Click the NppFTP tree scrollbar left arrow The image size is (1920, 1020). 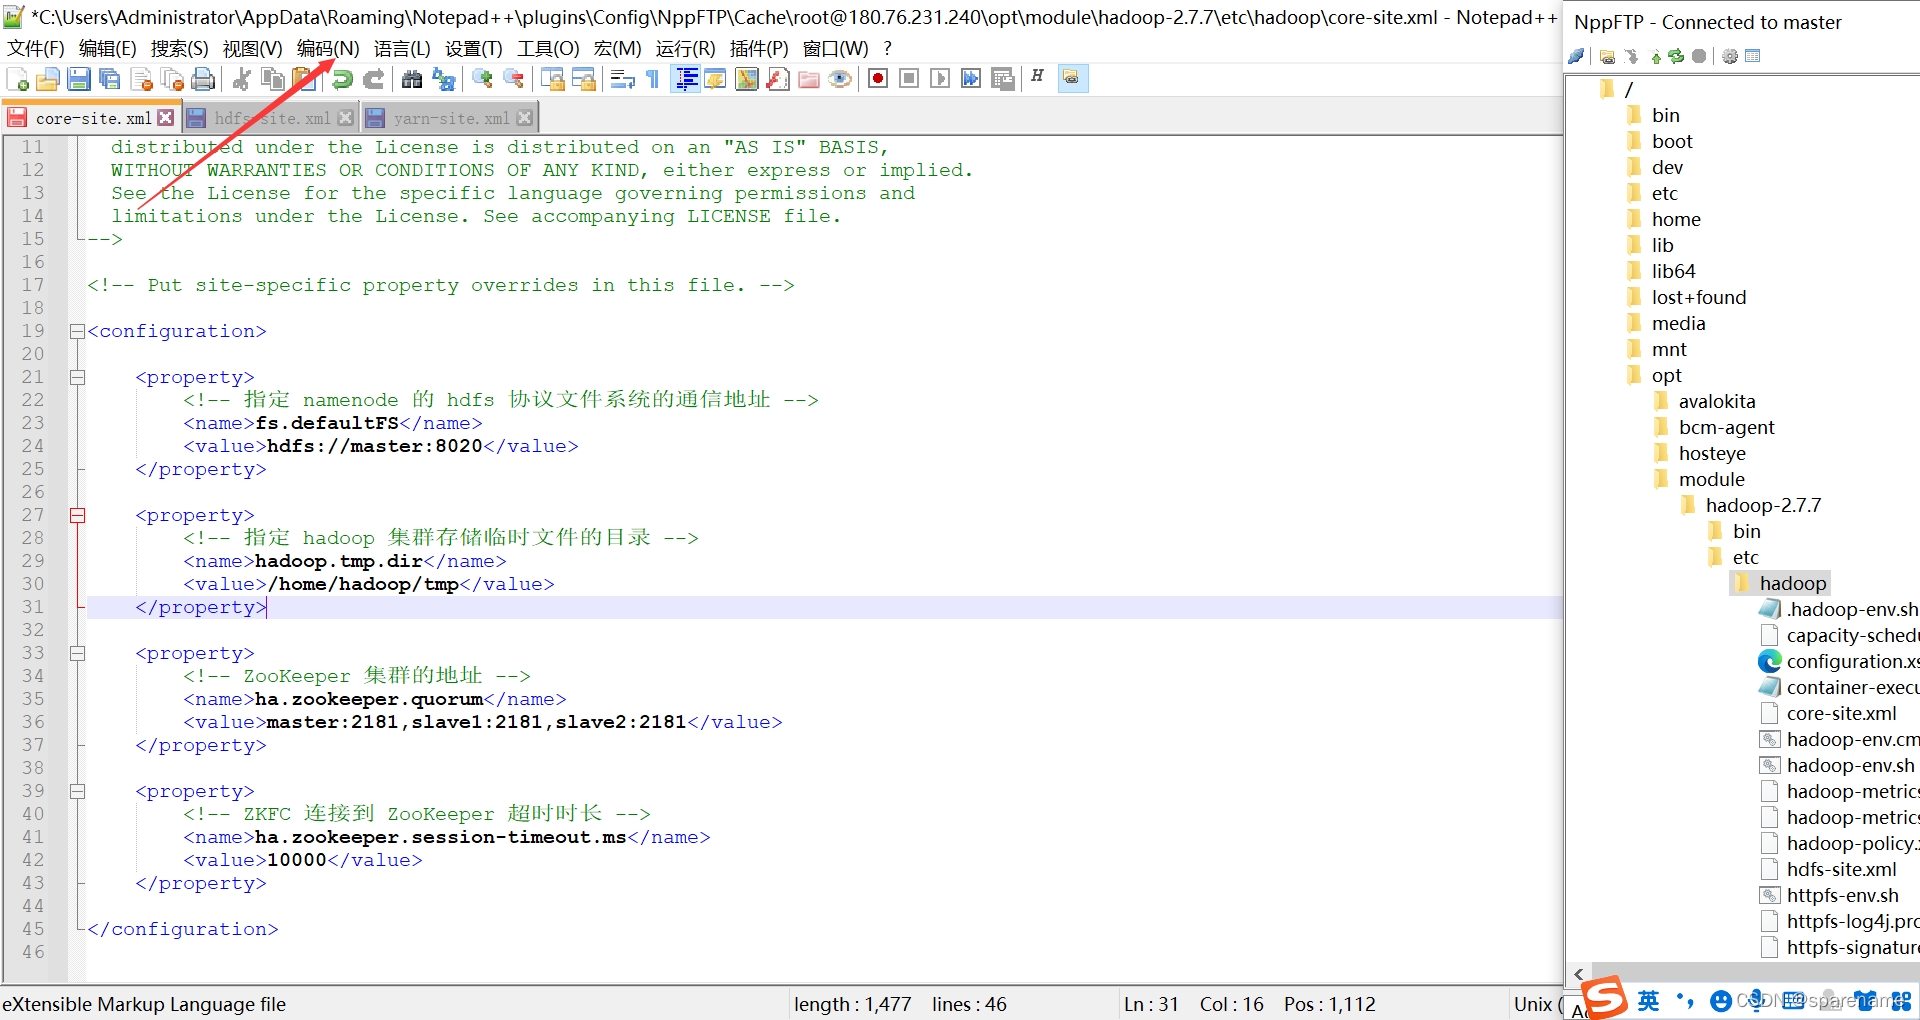1579,974
